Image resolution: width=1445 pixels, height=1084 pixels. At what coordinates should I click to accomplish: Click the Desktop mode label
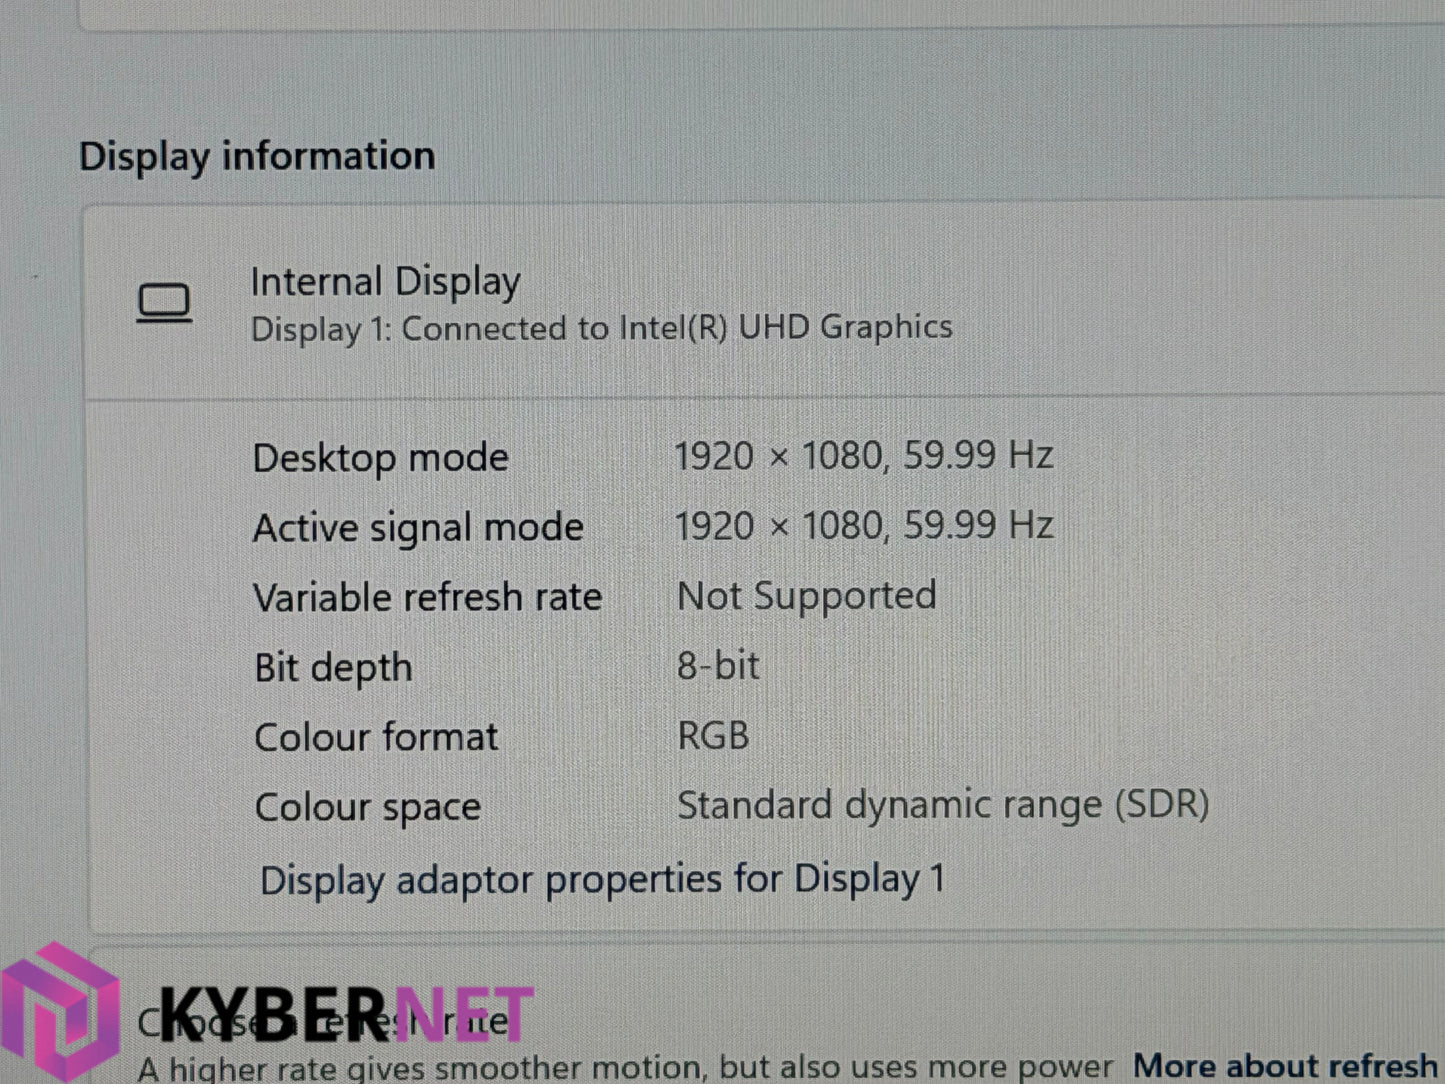(x=380, y=459)
